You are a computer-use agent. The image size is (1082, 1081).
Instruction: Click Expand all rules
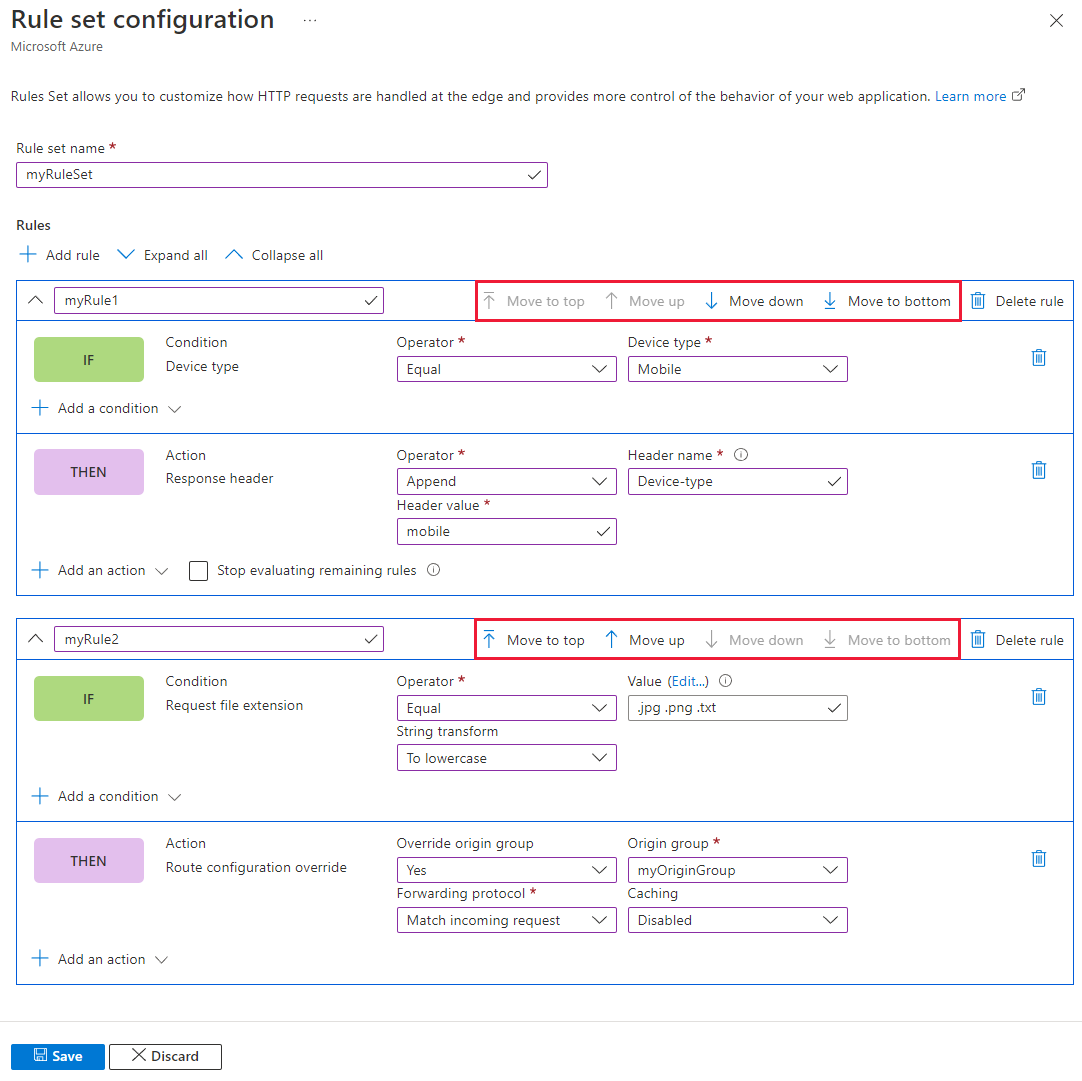[x=163, y=255]
